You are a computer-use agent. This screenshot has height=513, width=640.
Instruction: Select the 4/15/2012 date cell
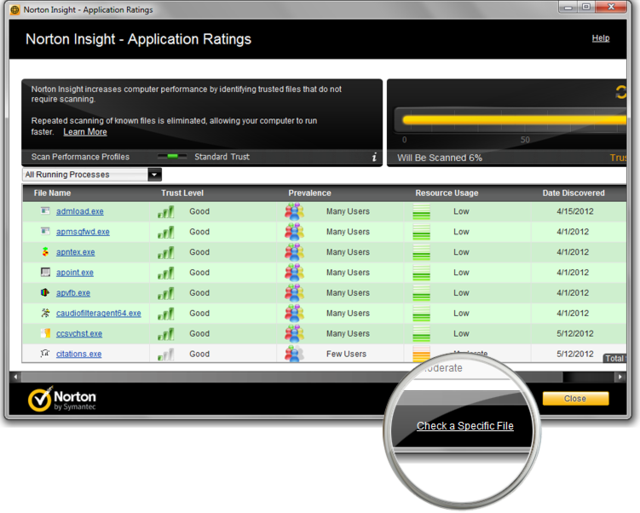tap(575, 211)
